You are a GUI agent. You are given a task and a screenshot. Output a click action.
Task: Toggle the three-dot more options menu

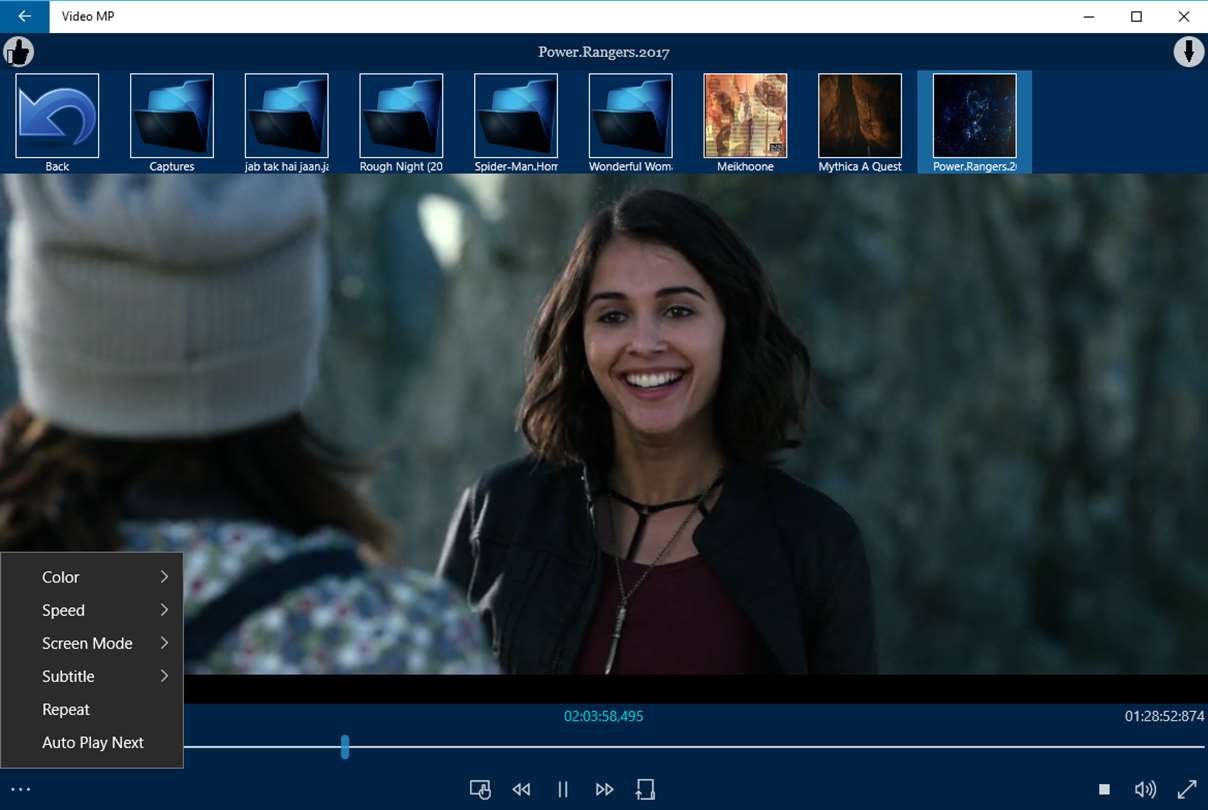(21, 789)
